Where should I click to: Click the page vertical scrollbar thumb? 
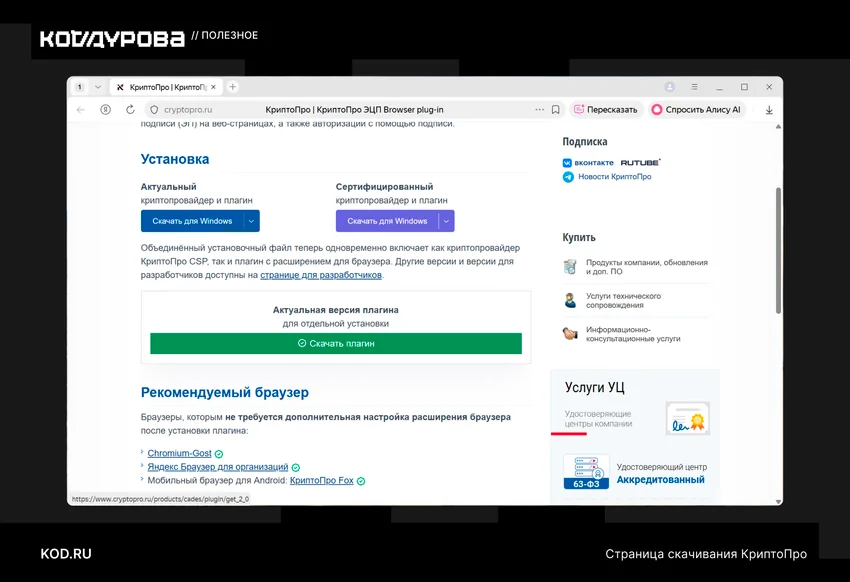[778, 250]
